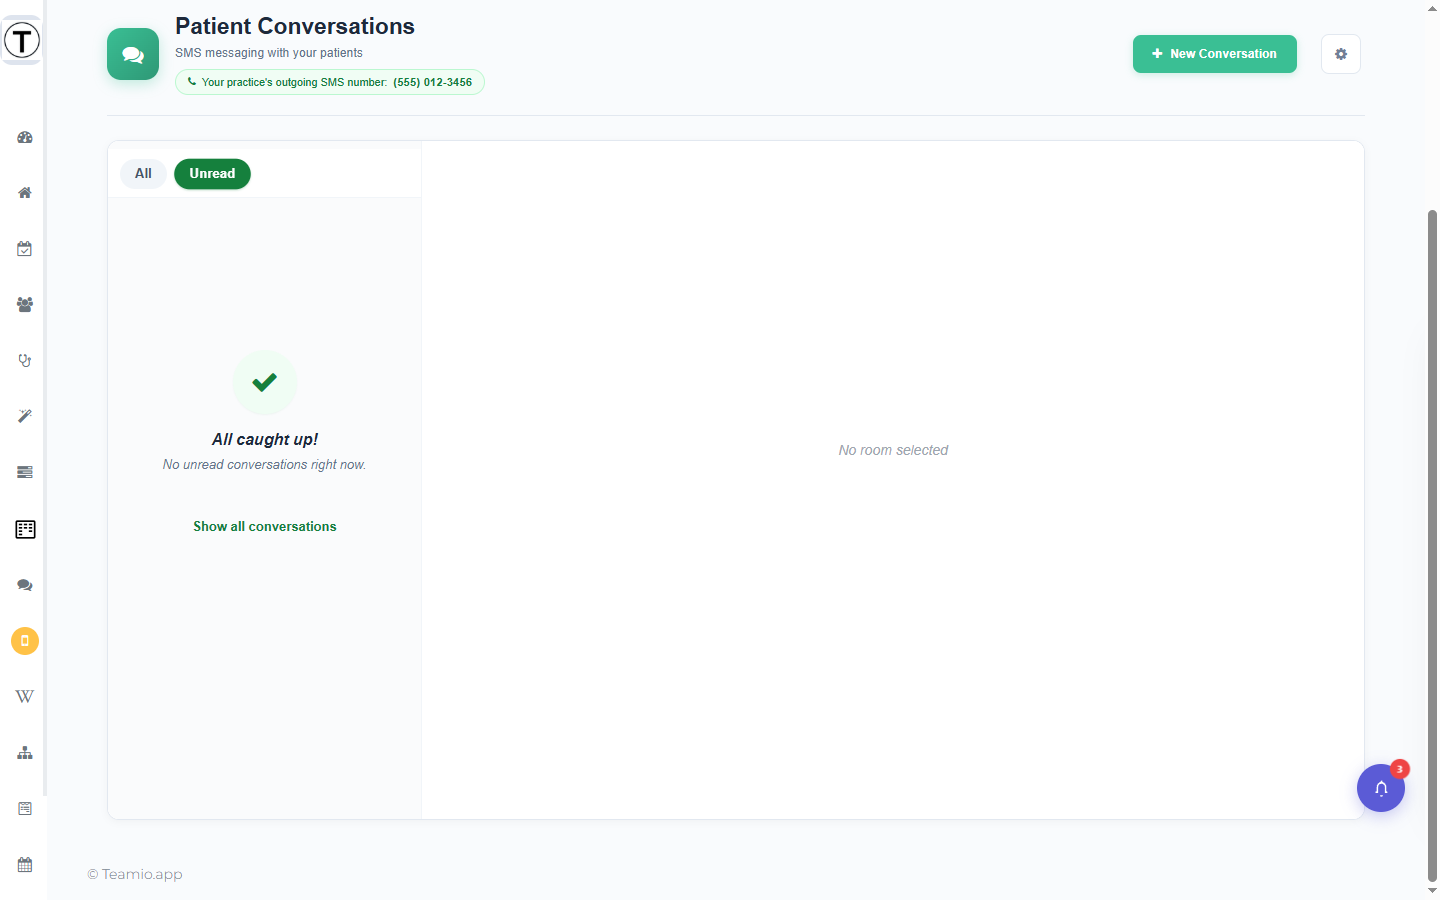Open the list table icon in sidebar
1440x900 pixels.
[x=25, y=529]
